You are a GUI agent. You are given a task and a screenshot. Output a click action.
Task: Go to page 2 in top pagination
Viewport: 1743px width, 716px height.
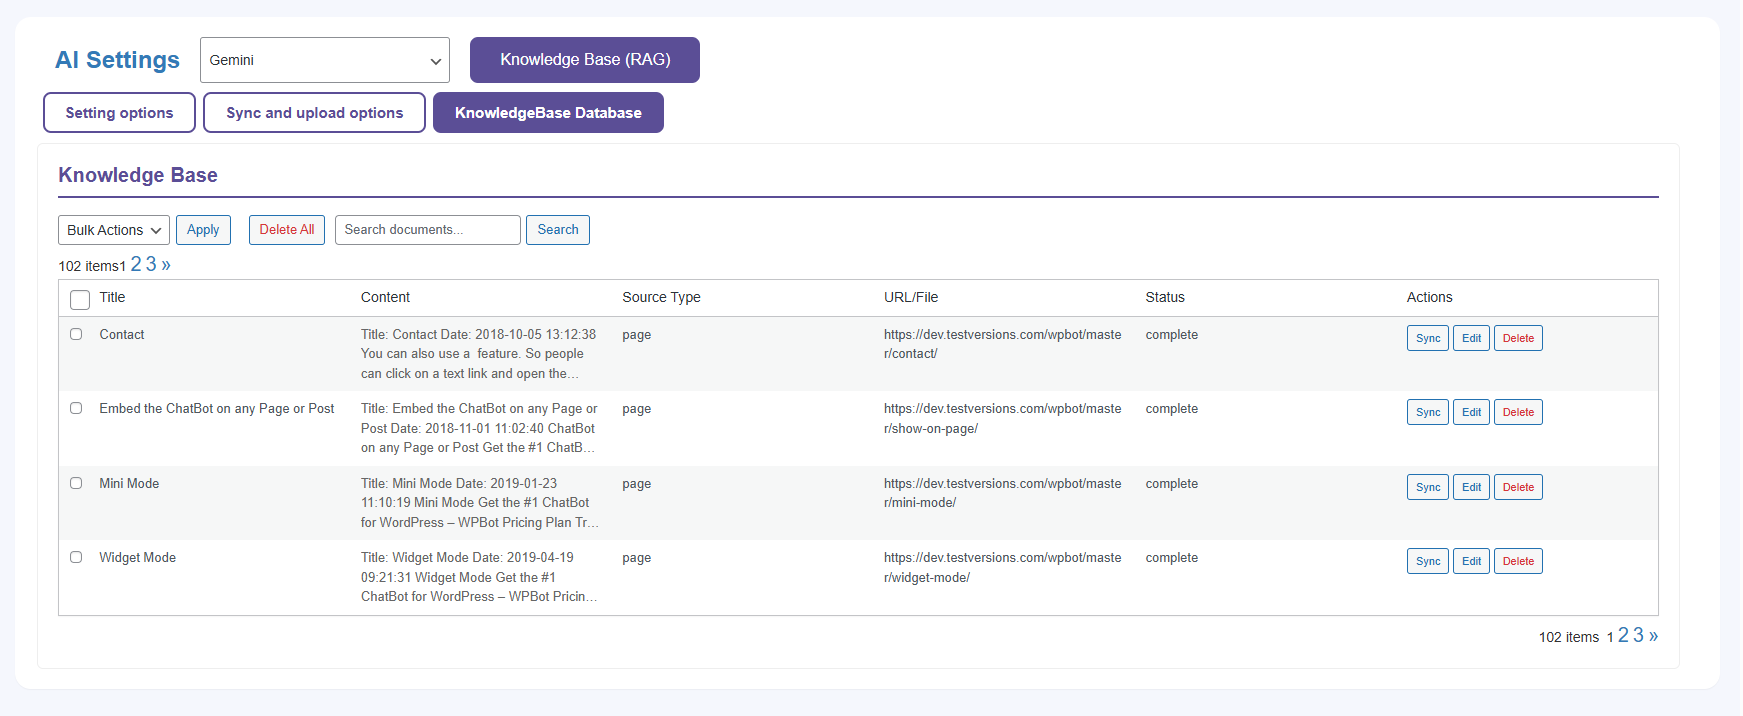click(136, 265)
